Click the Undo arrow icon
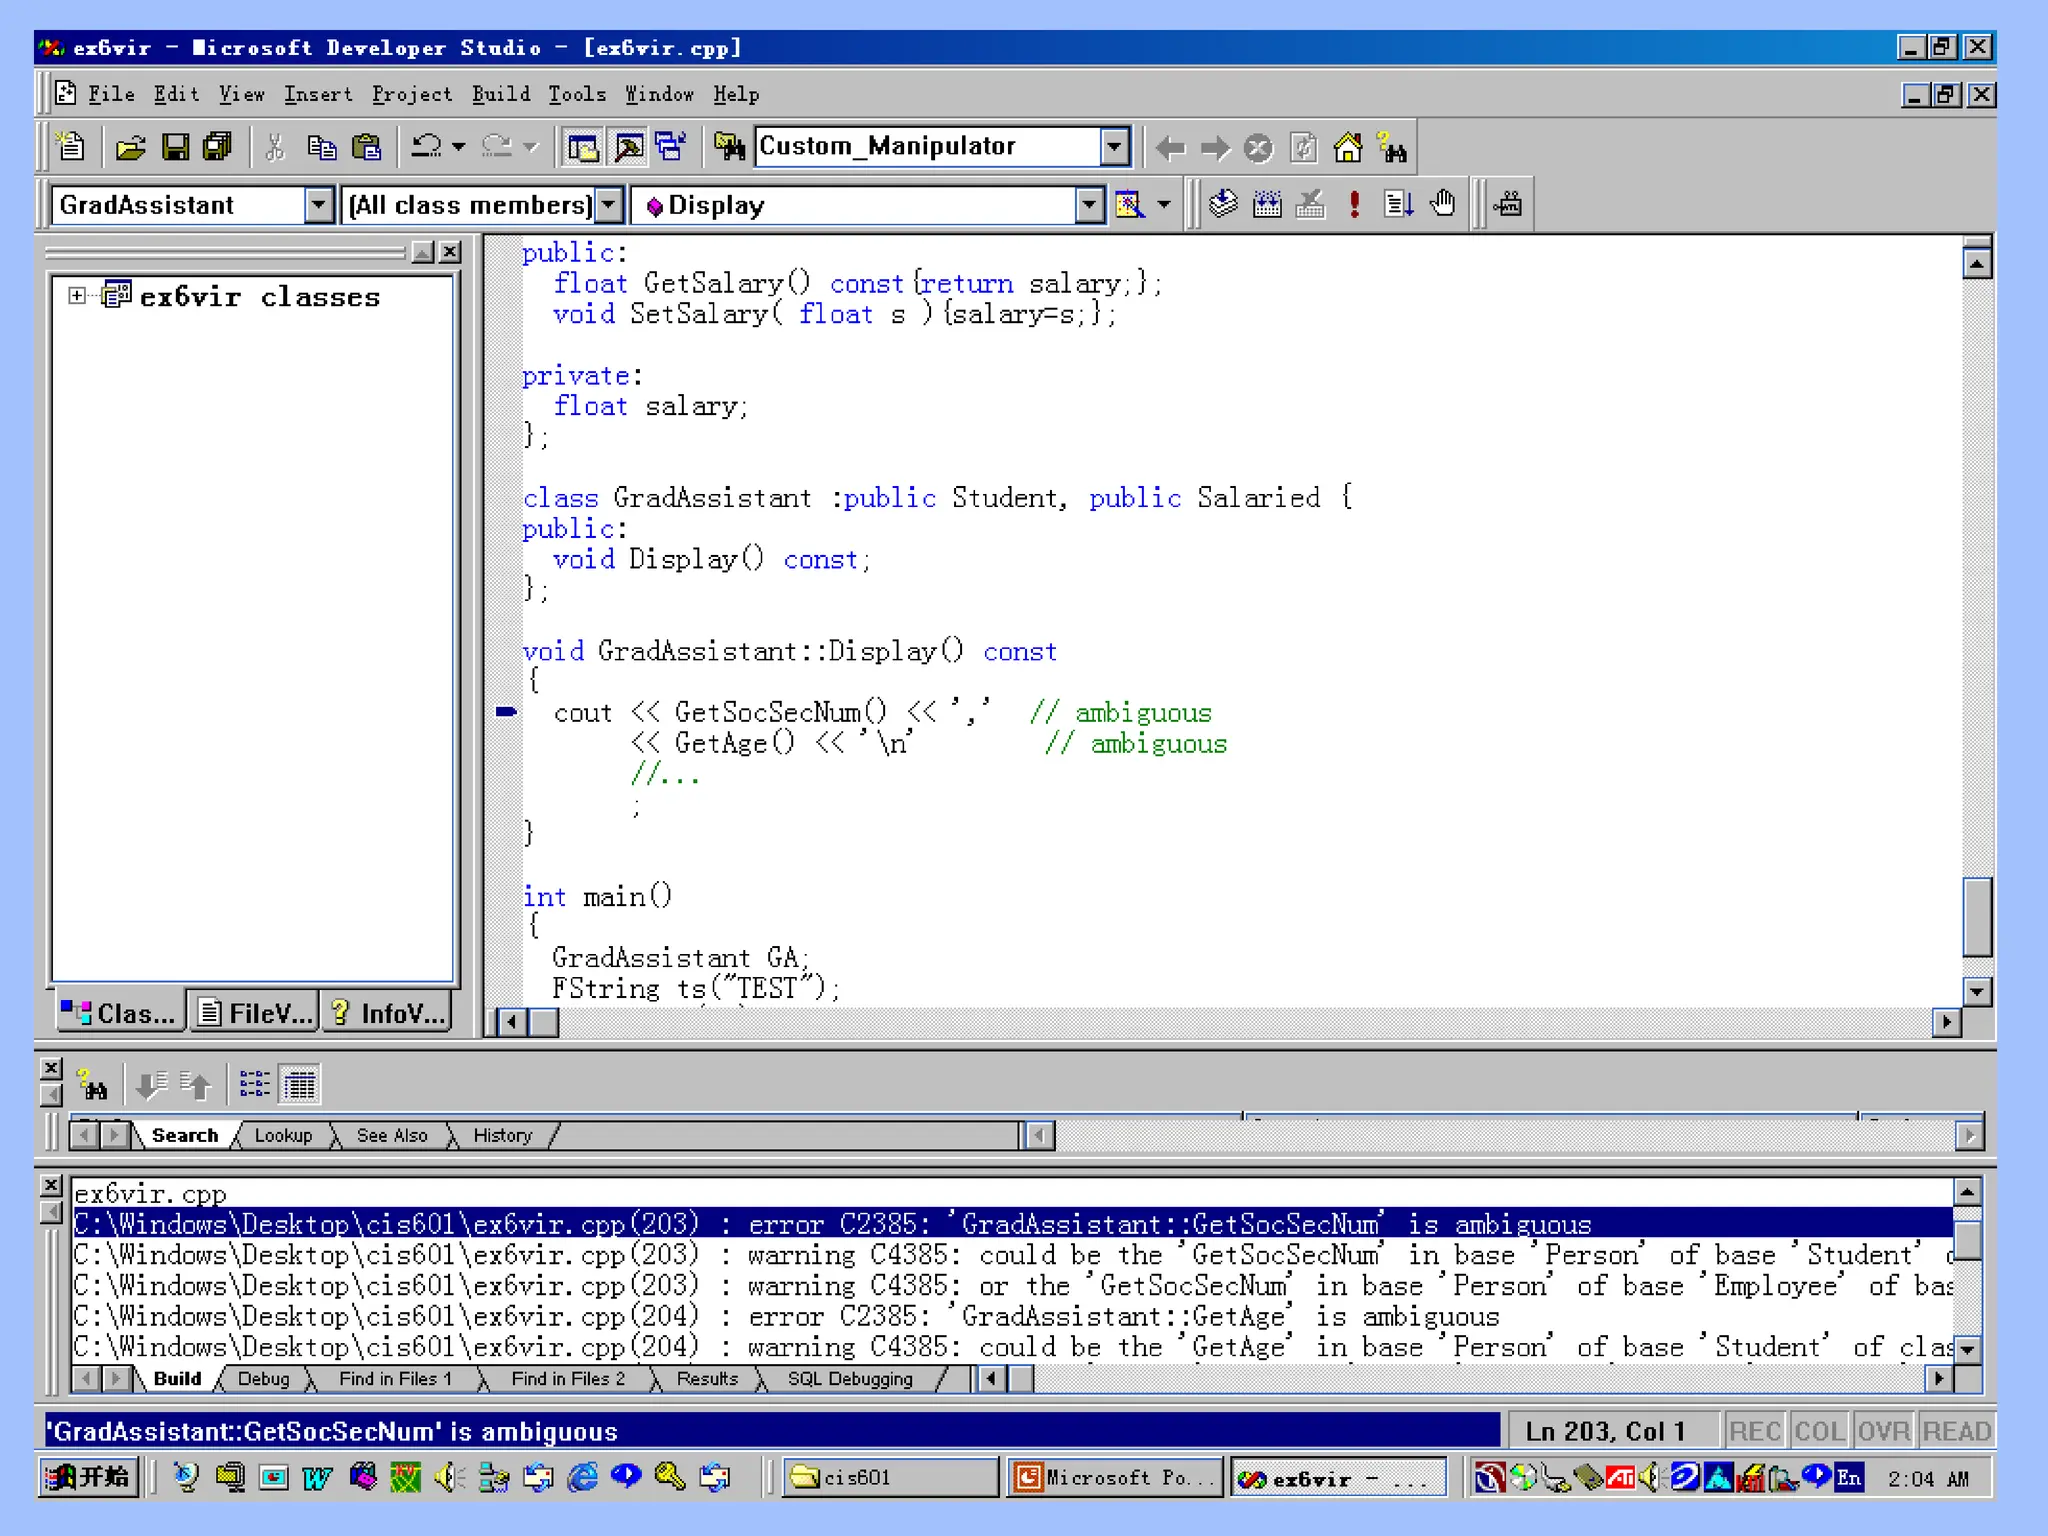This screenshot has height=1536, width=2048. pyautogui.click(x=427, y=148)
